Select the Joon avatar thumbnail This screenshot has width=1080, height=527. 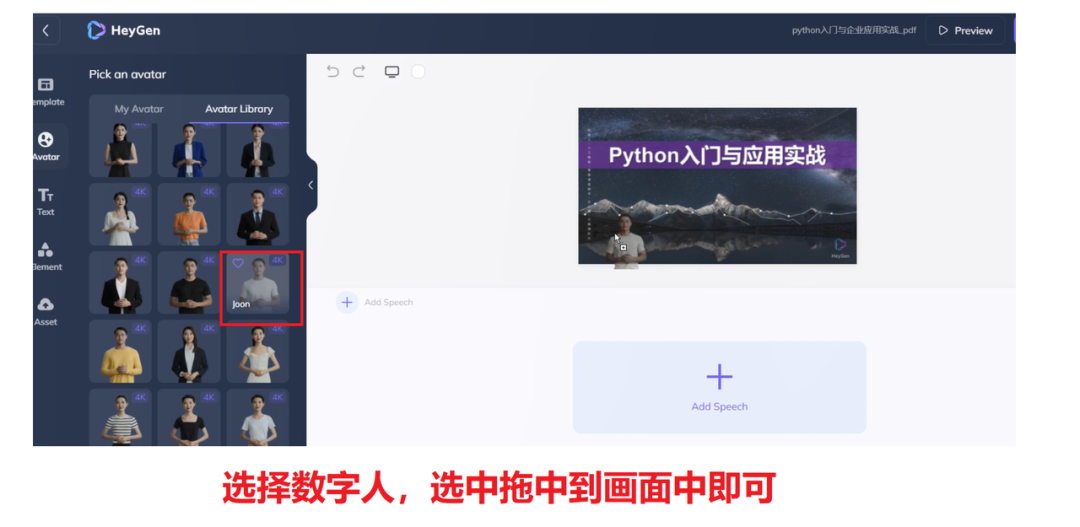coord(258,284)
